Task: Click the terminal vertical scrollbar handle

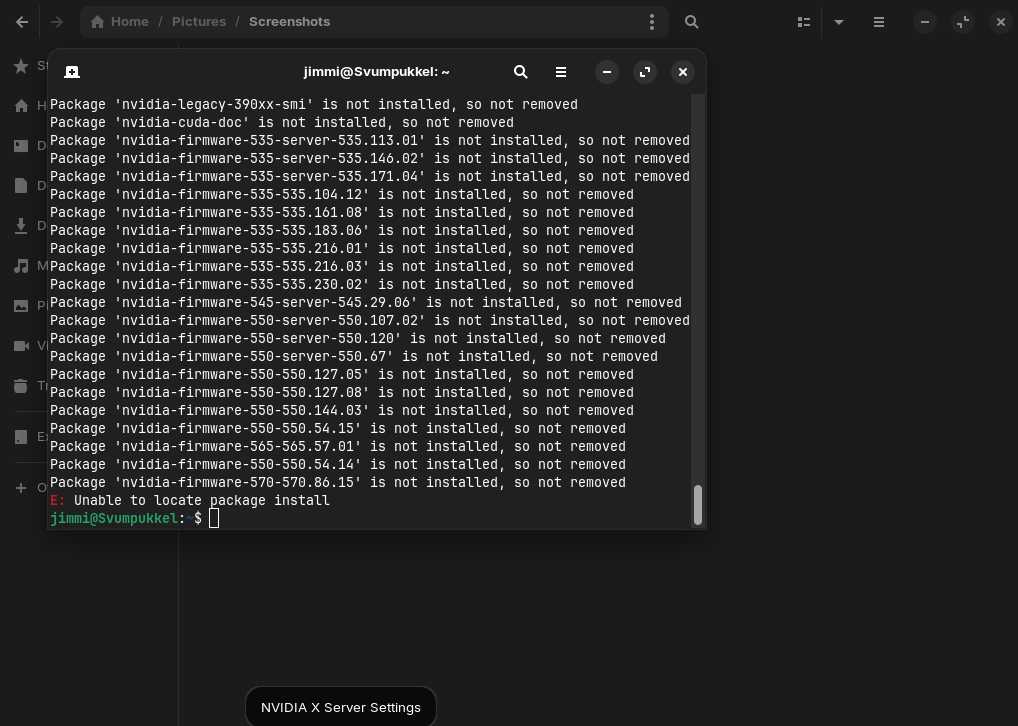Action: (698, 505)
